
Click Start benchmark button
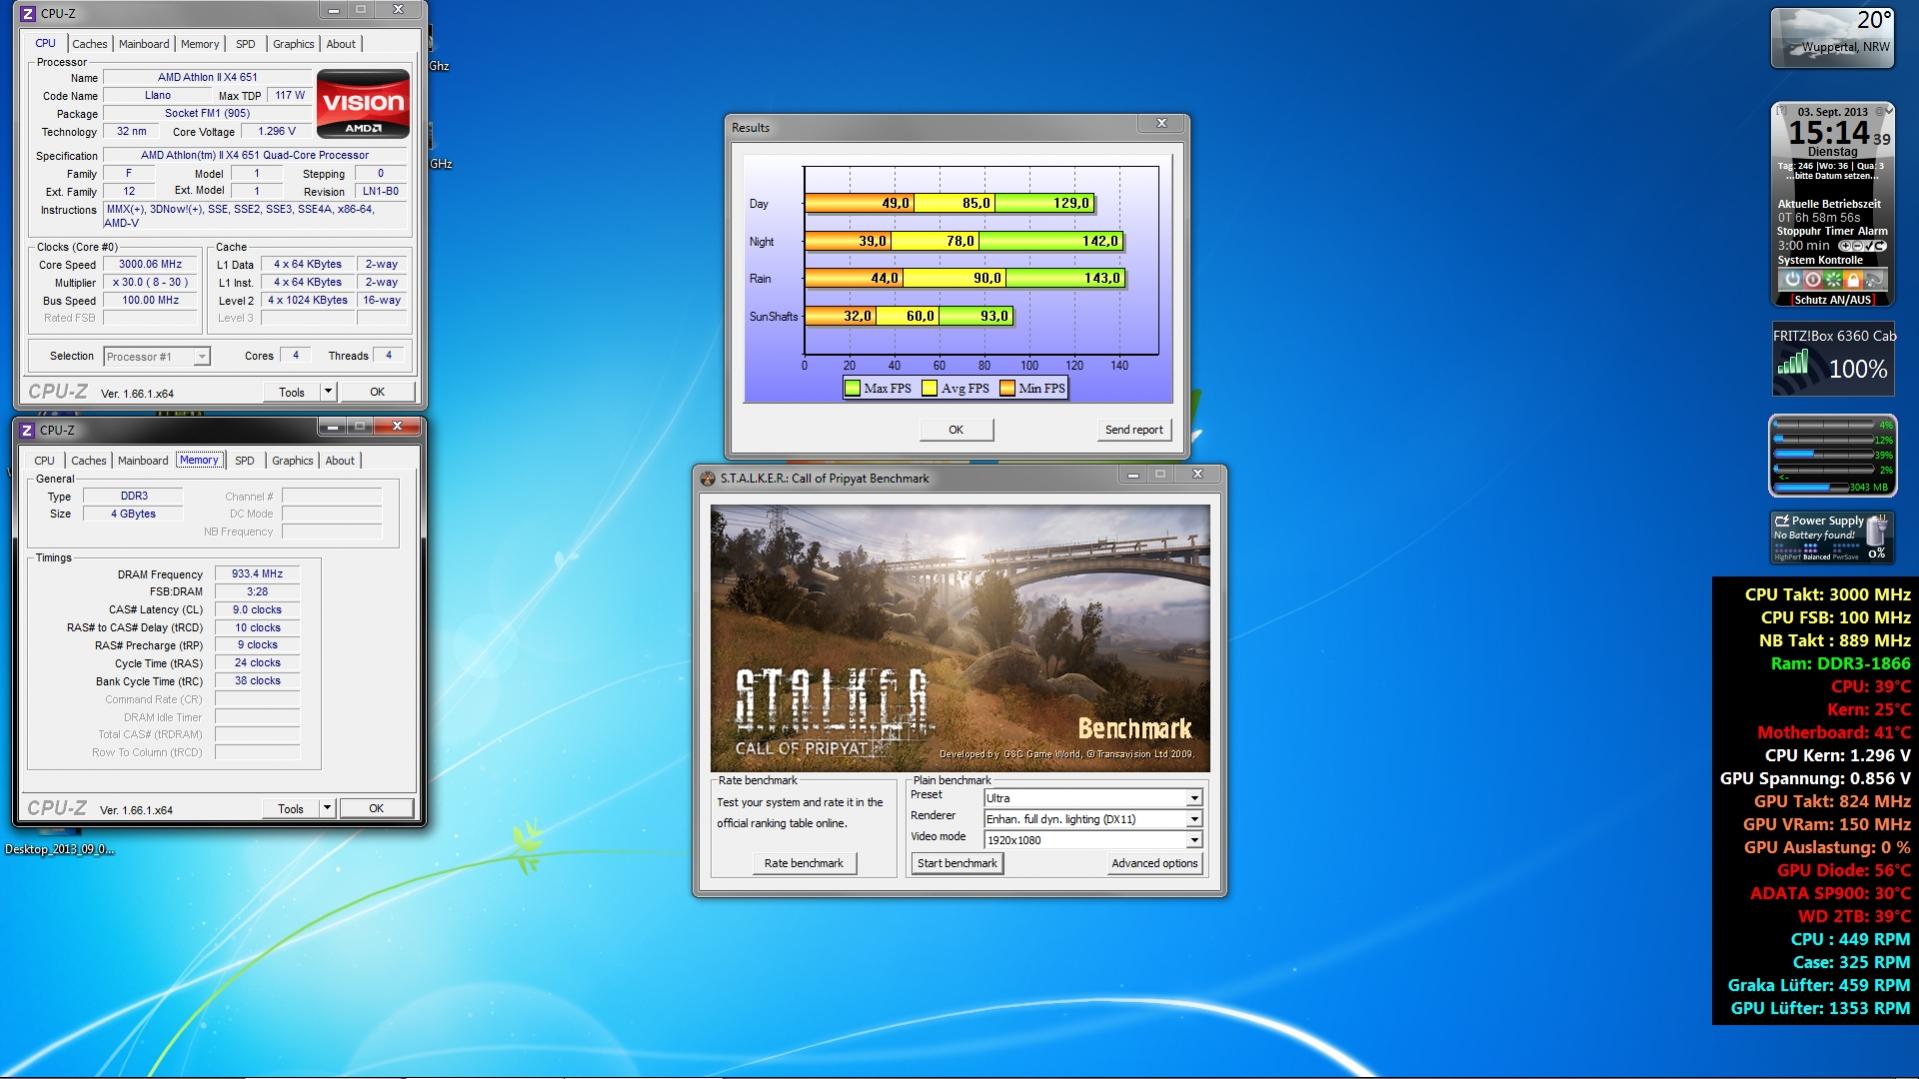tap(957, 863)
